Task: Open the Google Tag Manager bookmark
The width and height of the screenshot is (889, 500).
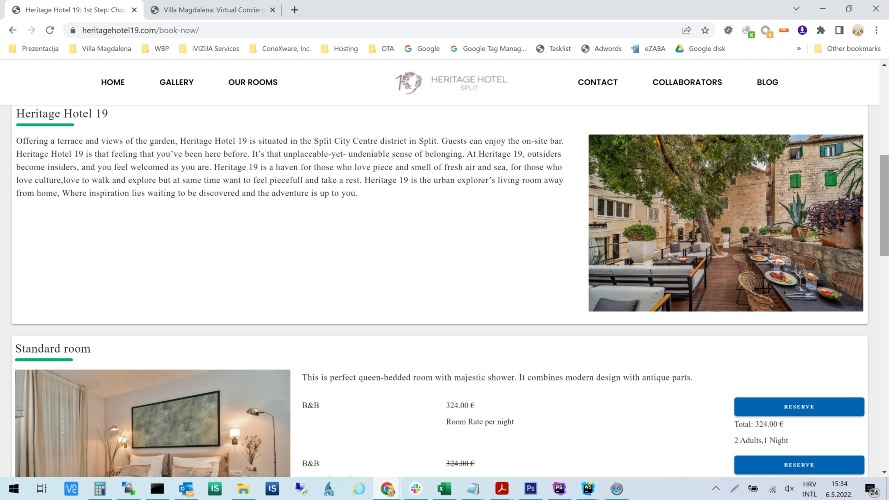Action: point(488,49)
